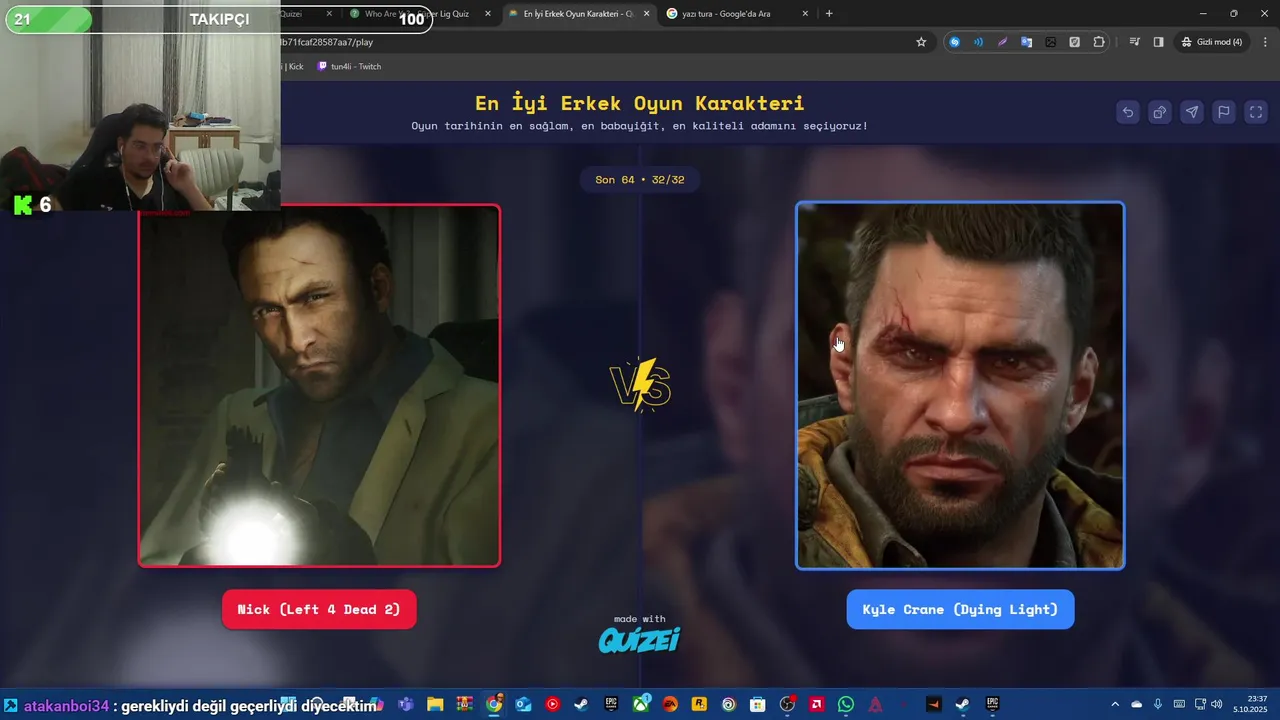Open Rockstar Games Launcher from the taskbar
1280x720 pixels.
point(699,704)
